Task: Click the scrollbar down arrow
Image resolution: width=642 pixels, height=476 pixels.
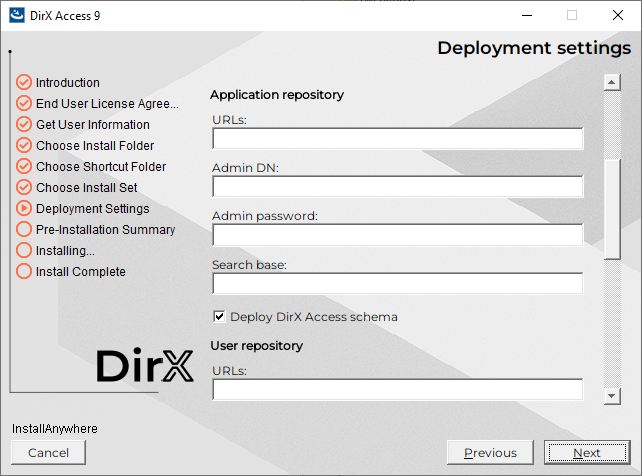Action: [x=612, y=397]
